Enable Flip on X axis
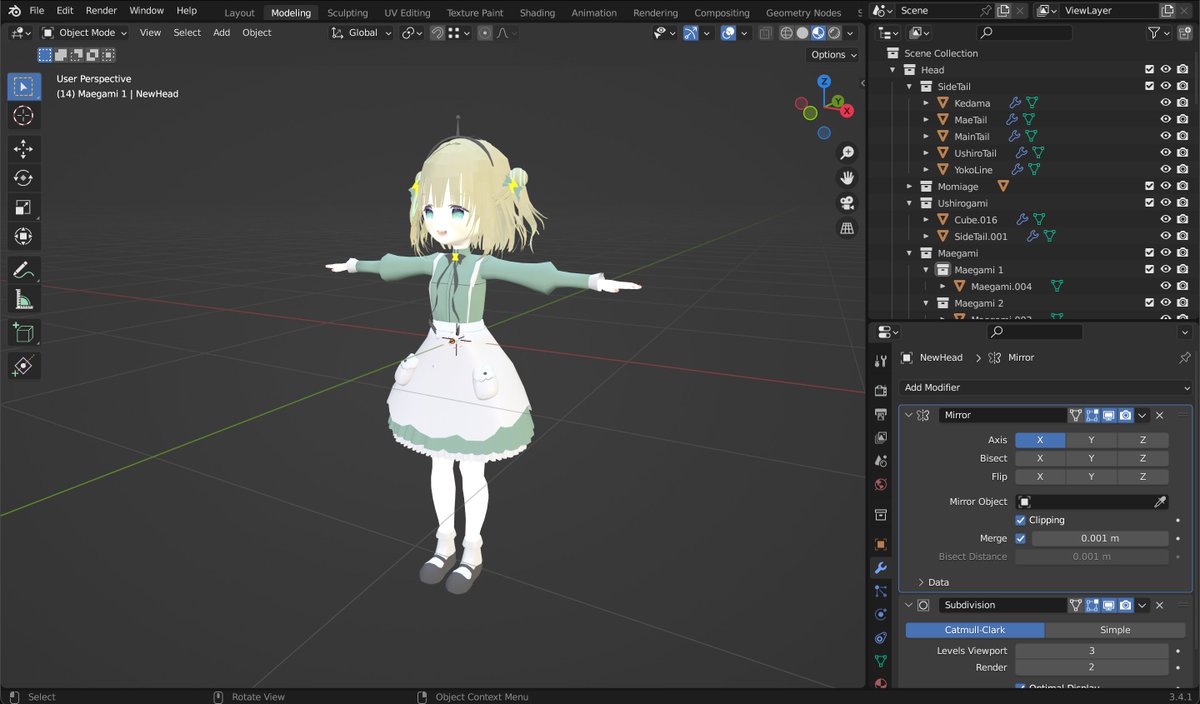 pyautogui.click(x=1040, y=477)
